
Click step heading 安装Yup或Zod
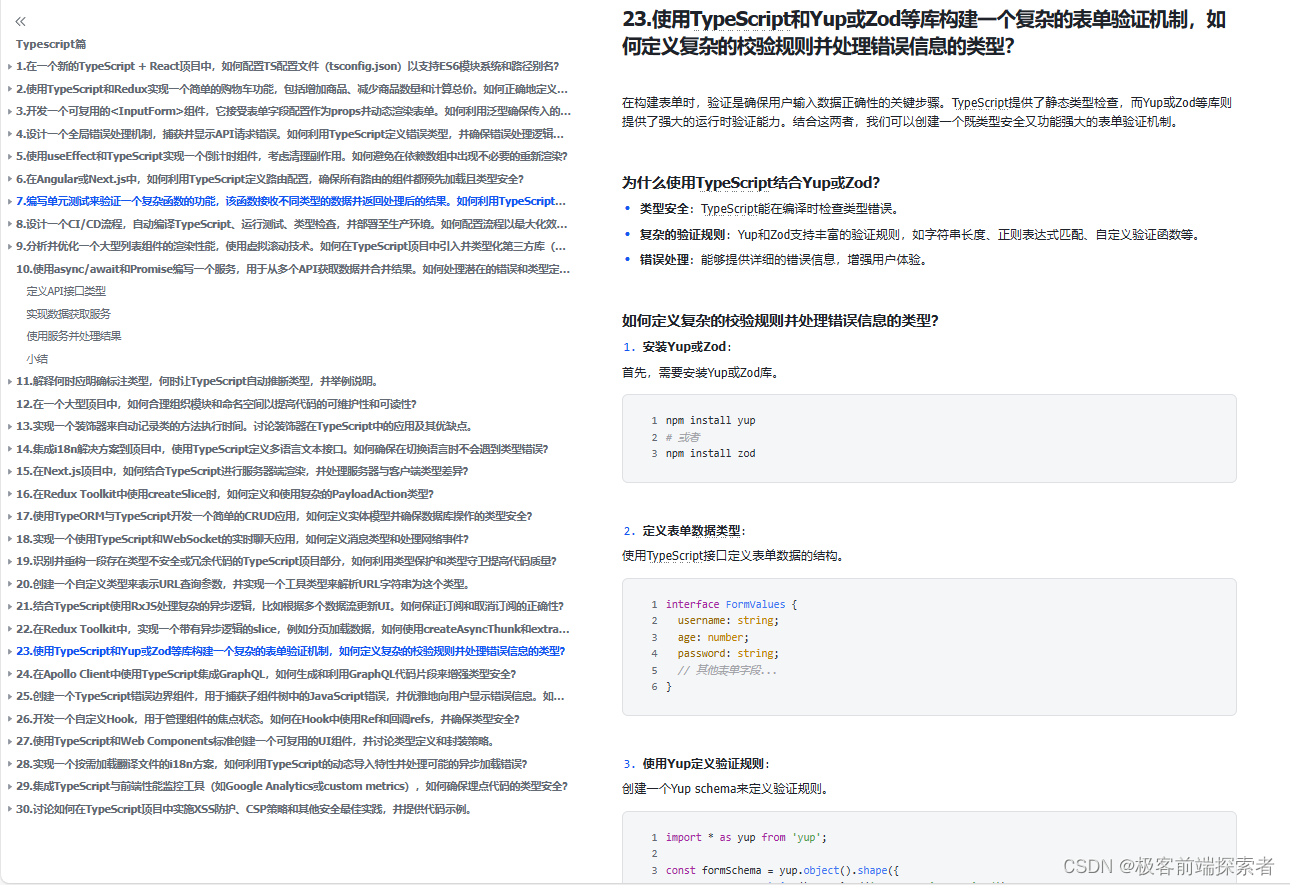(x=686, y=347)
